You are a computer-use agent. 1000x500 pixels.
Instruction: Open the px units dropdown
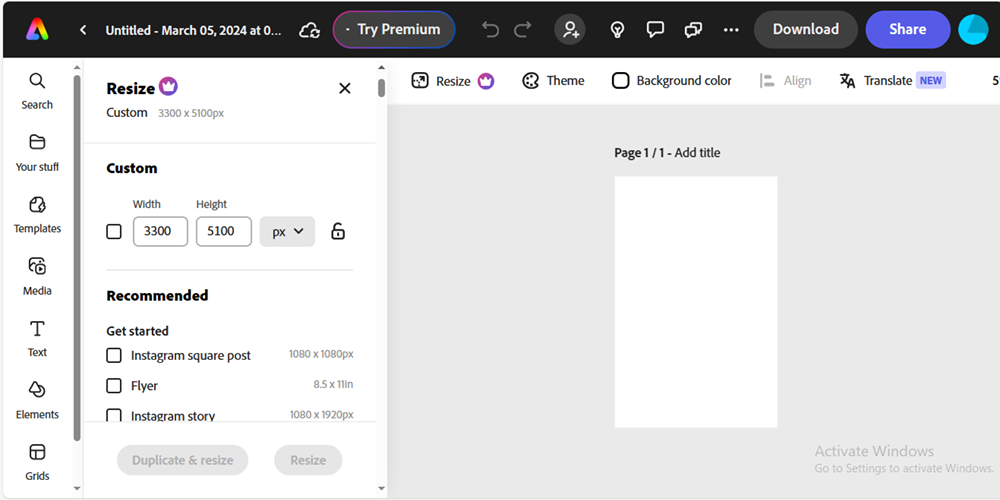tap(287, 231)
